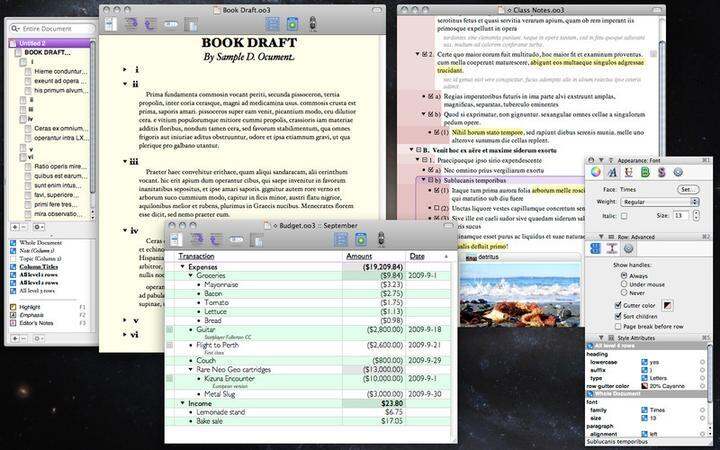Collapse Rare Neo Geo cartridges group
The width and height of the screenshot is (720, 450).
point(191,369)
